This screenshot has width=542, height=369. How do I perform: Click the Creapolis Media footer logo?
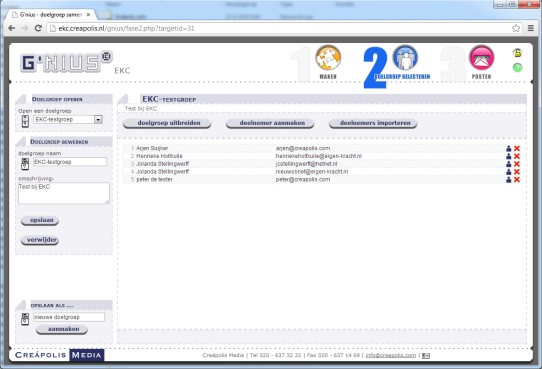[x=59, y=355]
